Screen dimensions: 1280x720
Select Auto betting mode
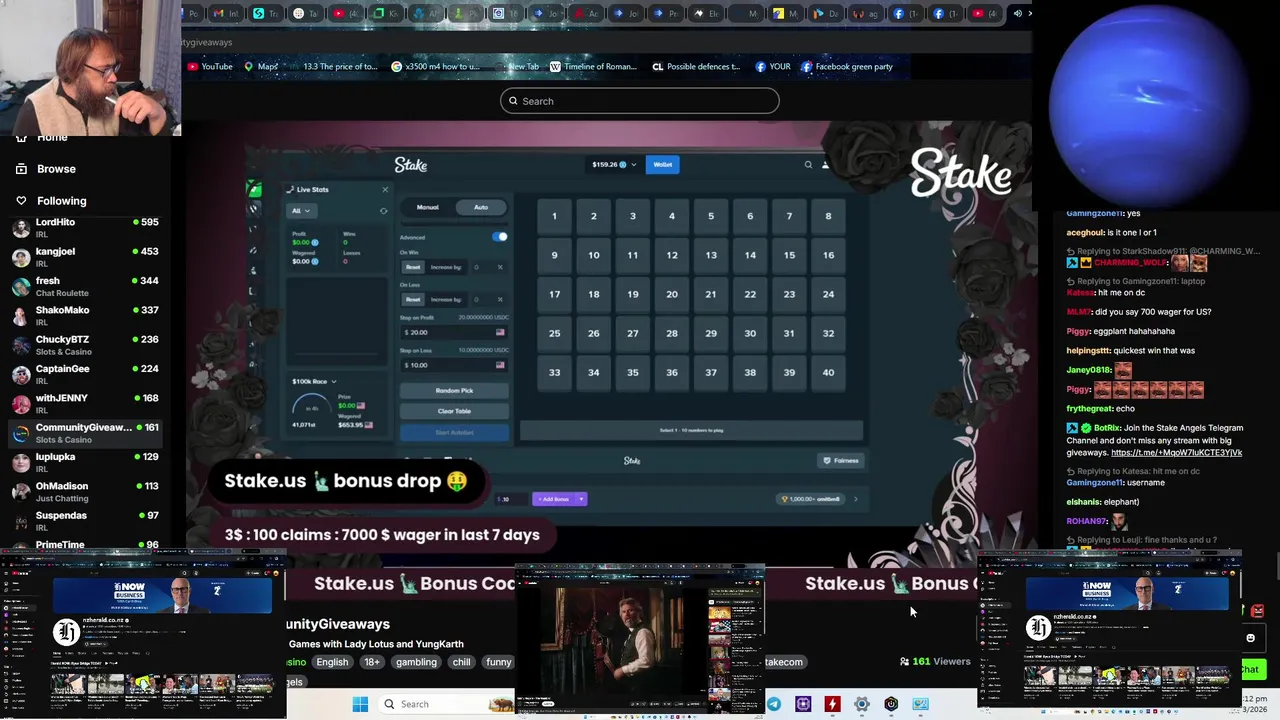point(481,207)
